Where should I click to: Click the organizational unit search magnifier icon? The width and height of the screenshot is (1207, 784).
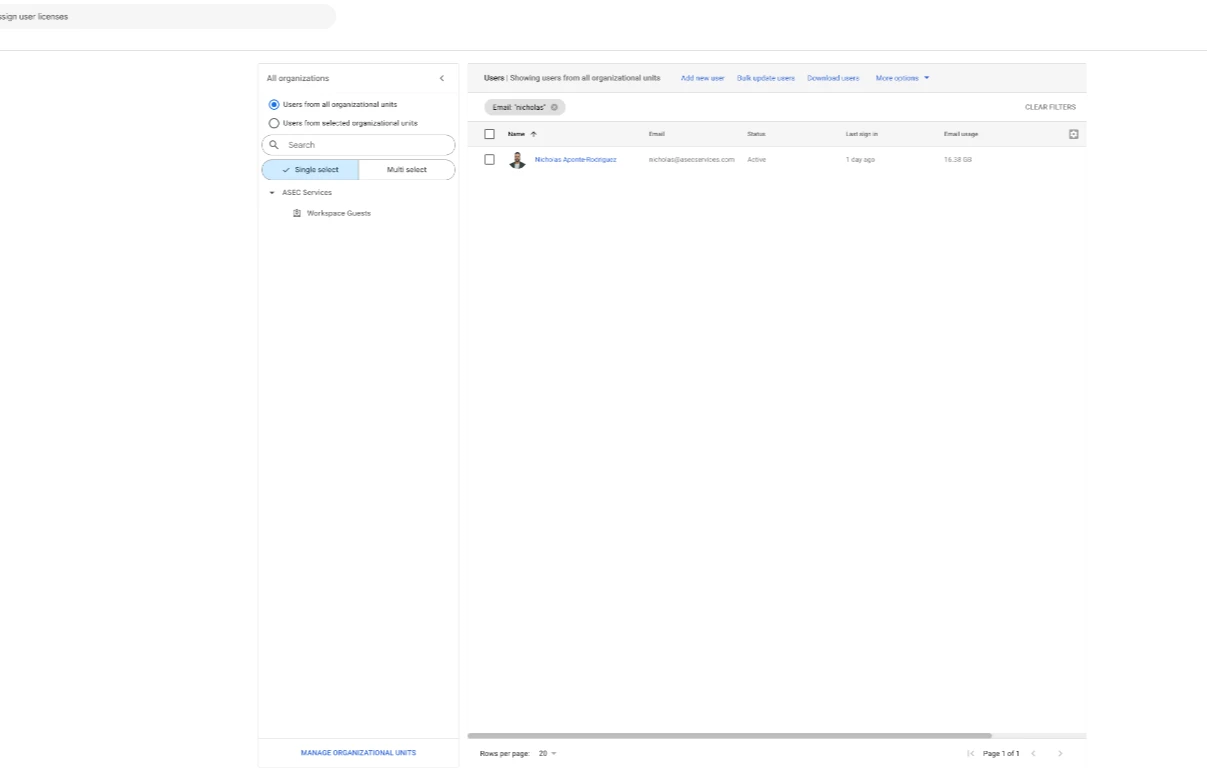point(274,145)
